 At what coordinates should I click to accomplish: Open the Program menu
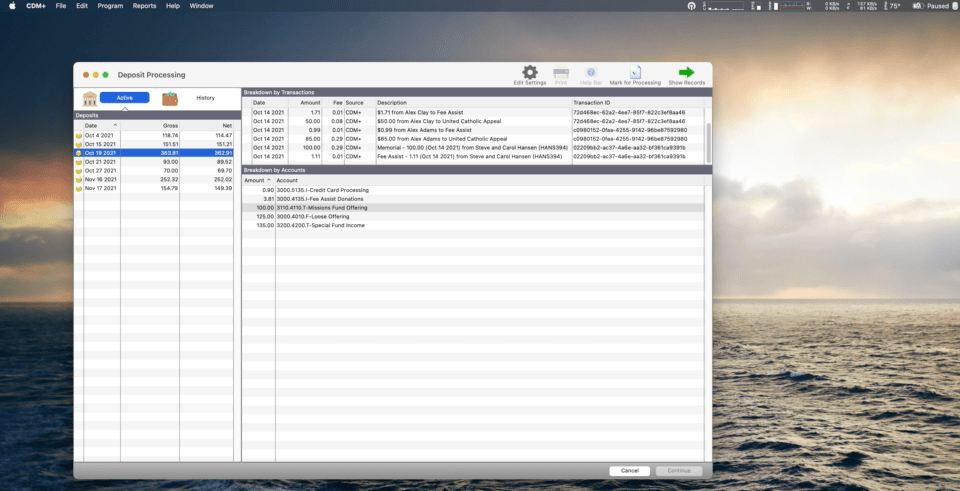pyautogui.click(x=111, y=6)
